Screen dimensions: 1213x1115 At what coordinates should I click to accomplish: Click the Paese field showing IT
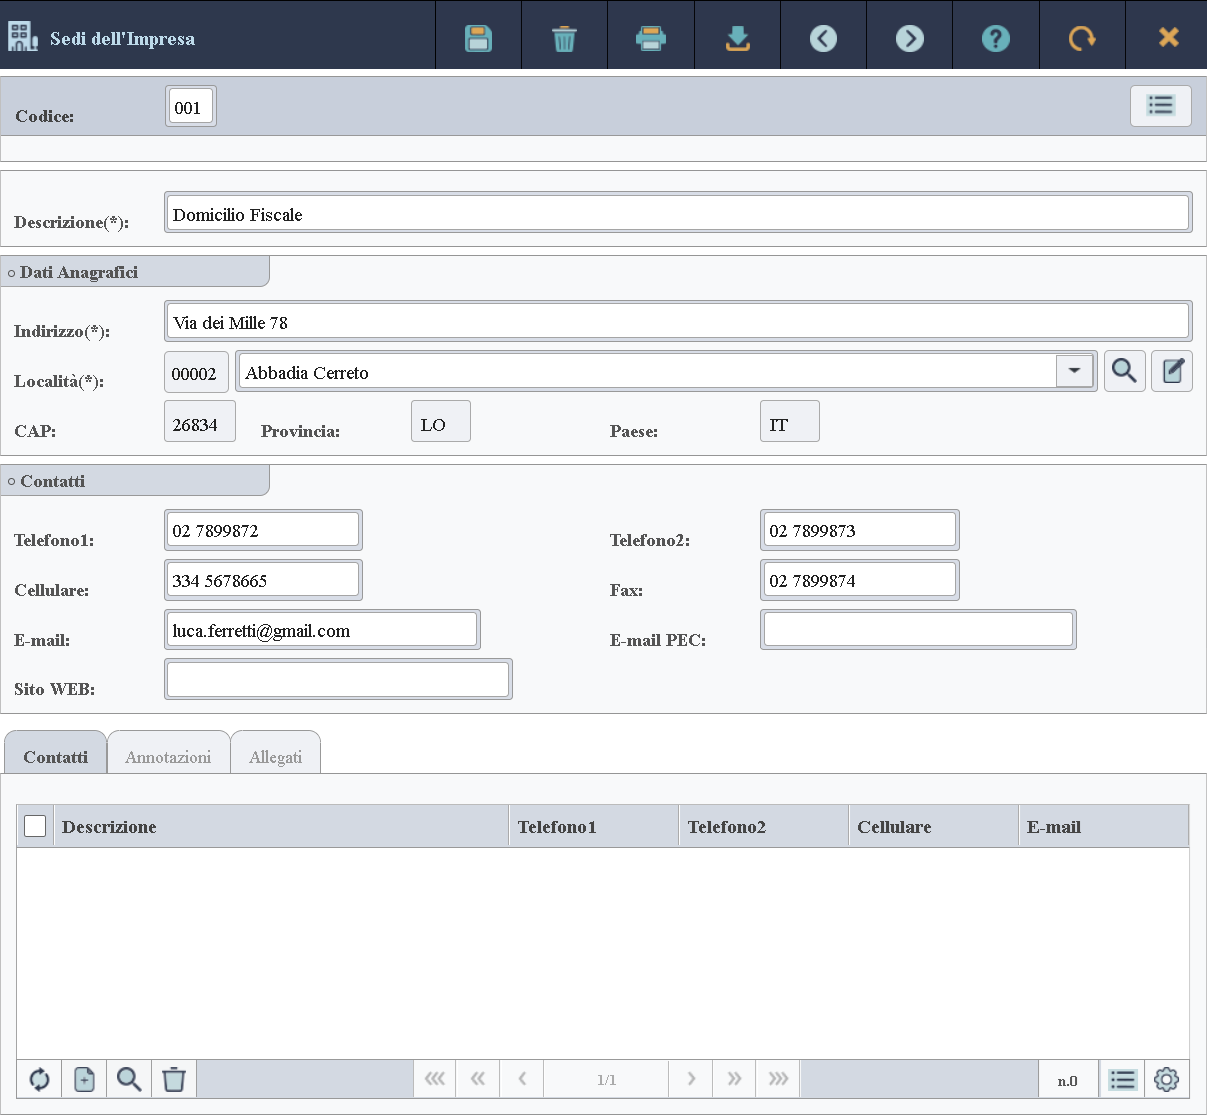(x=790, y=422)
